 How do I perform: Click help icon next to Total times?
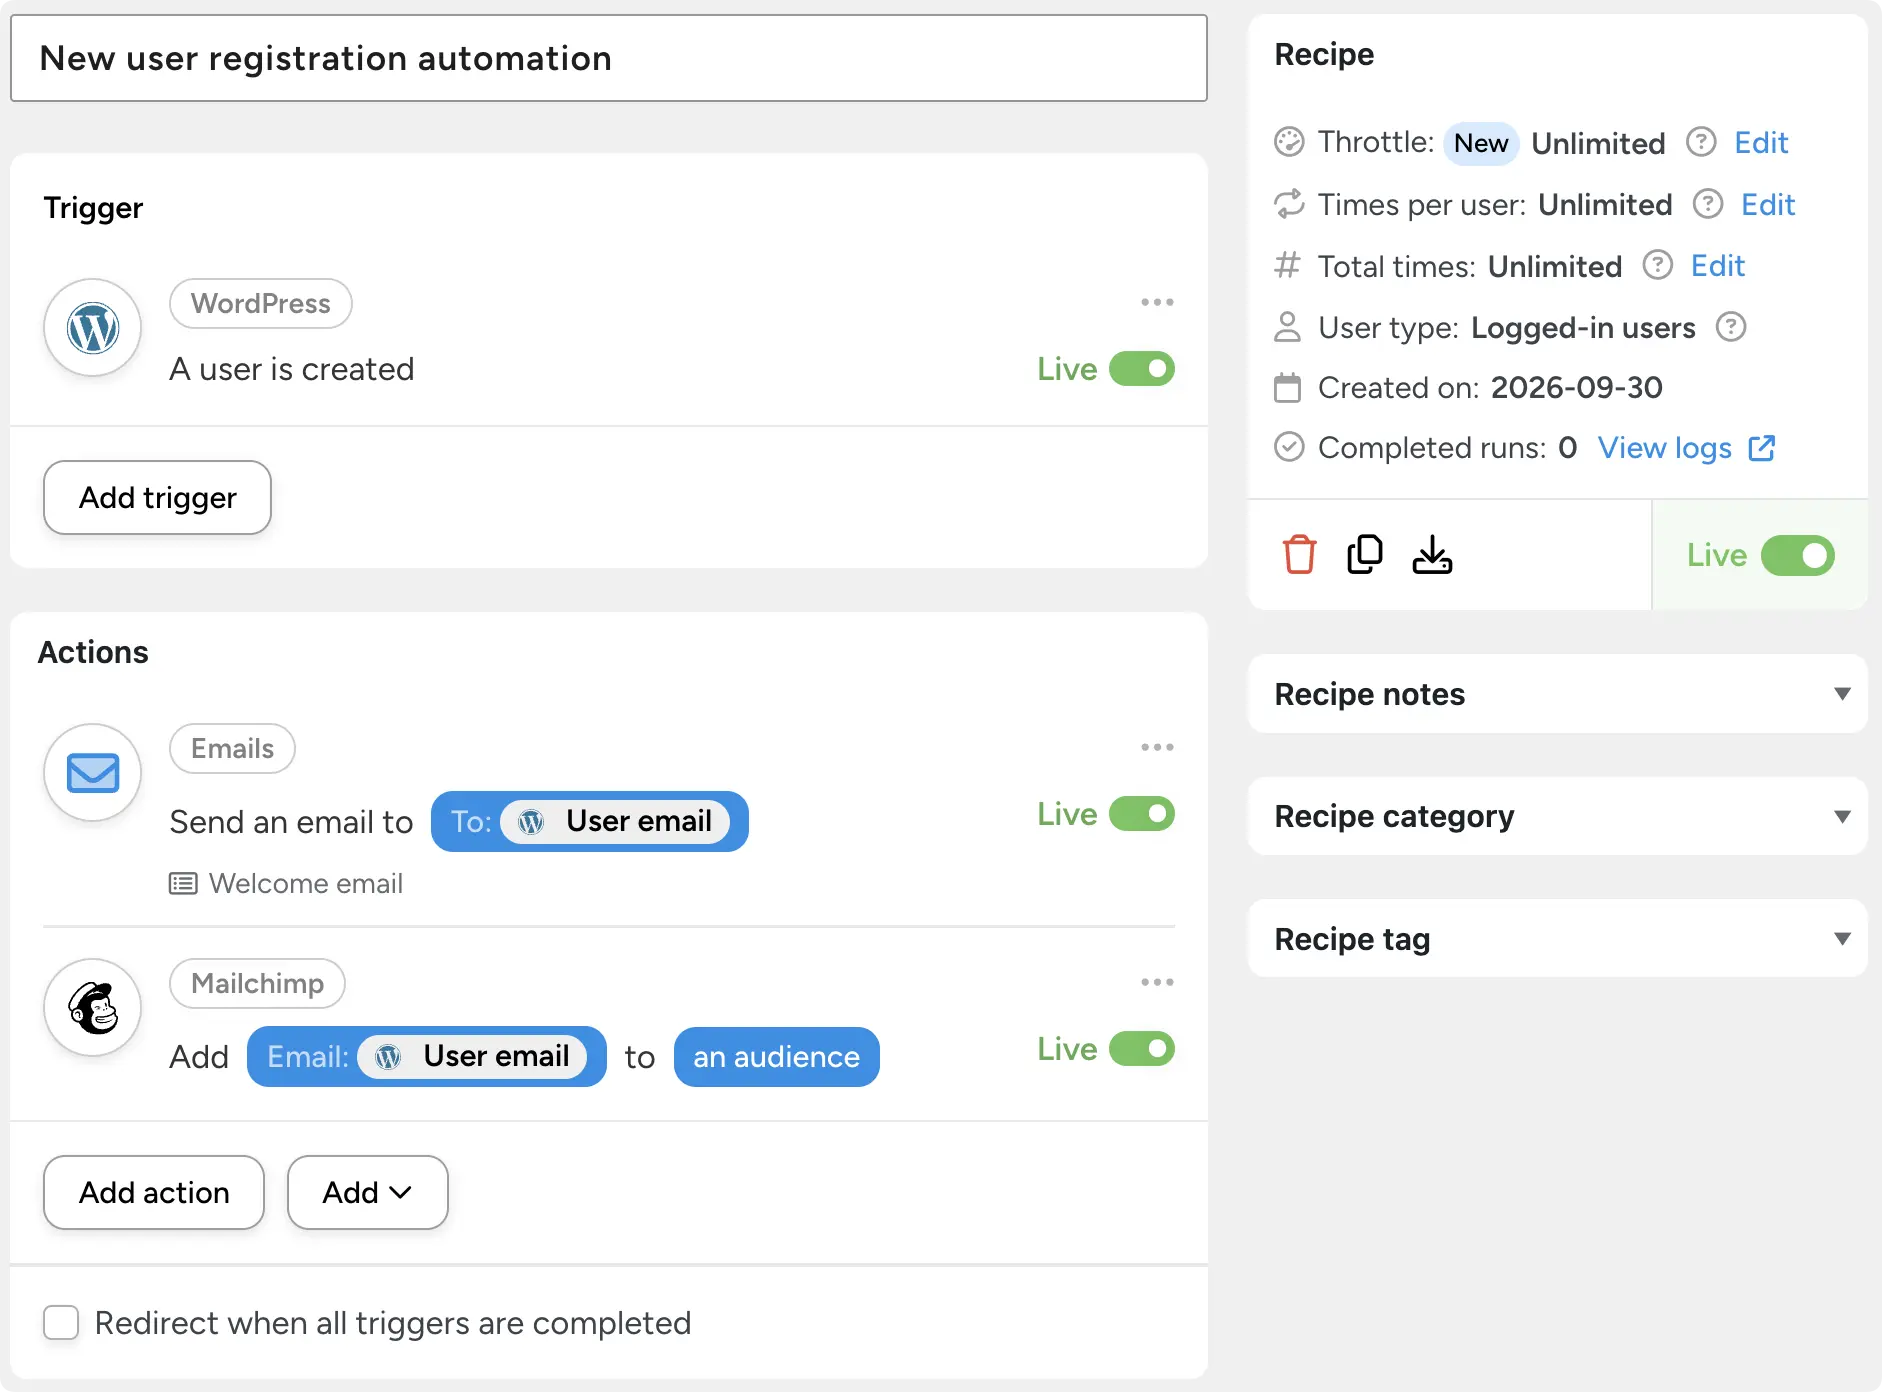coord(1658,265)
